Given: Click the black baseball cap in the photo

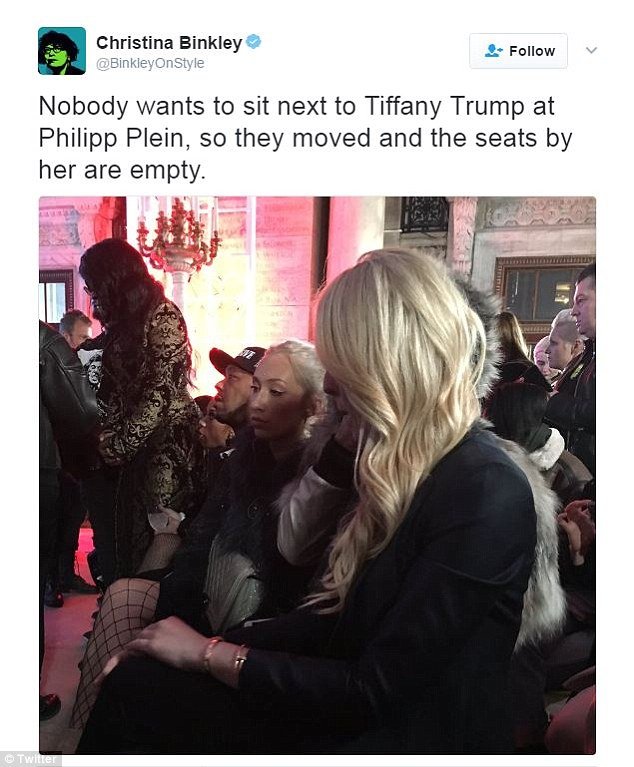Looking at the screenshot, I should pos(236,360).
